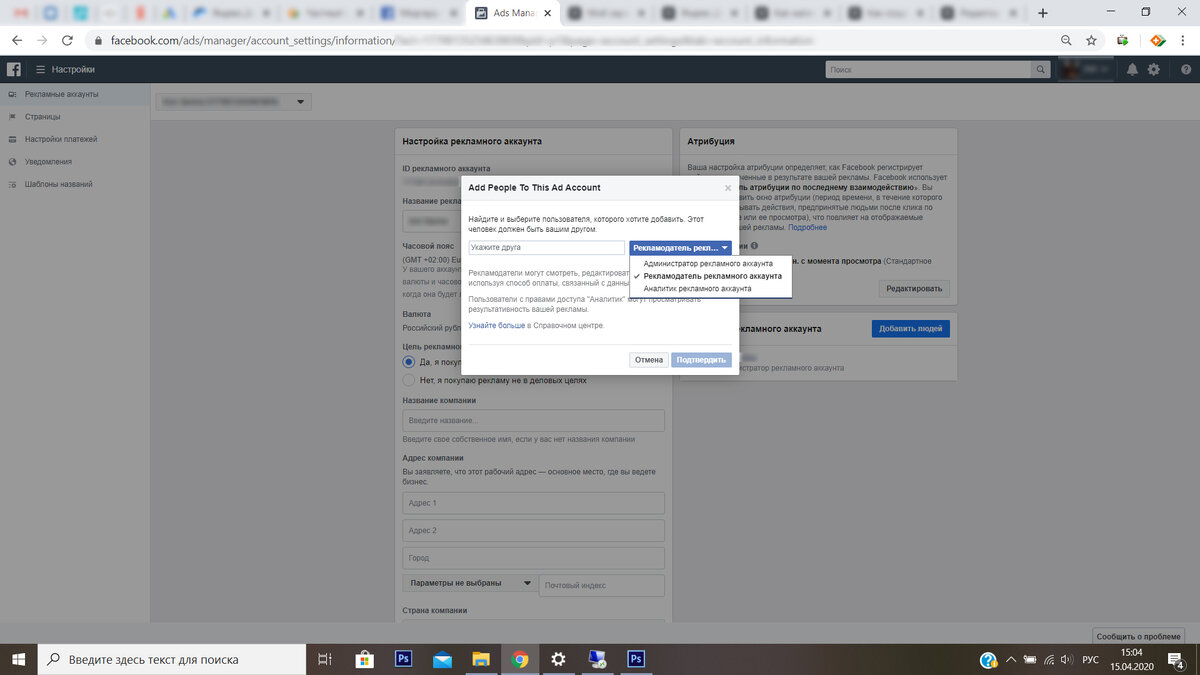Open the notifications bell icon
This screenshot has height=675, width=1200.
pos(1132,69)
